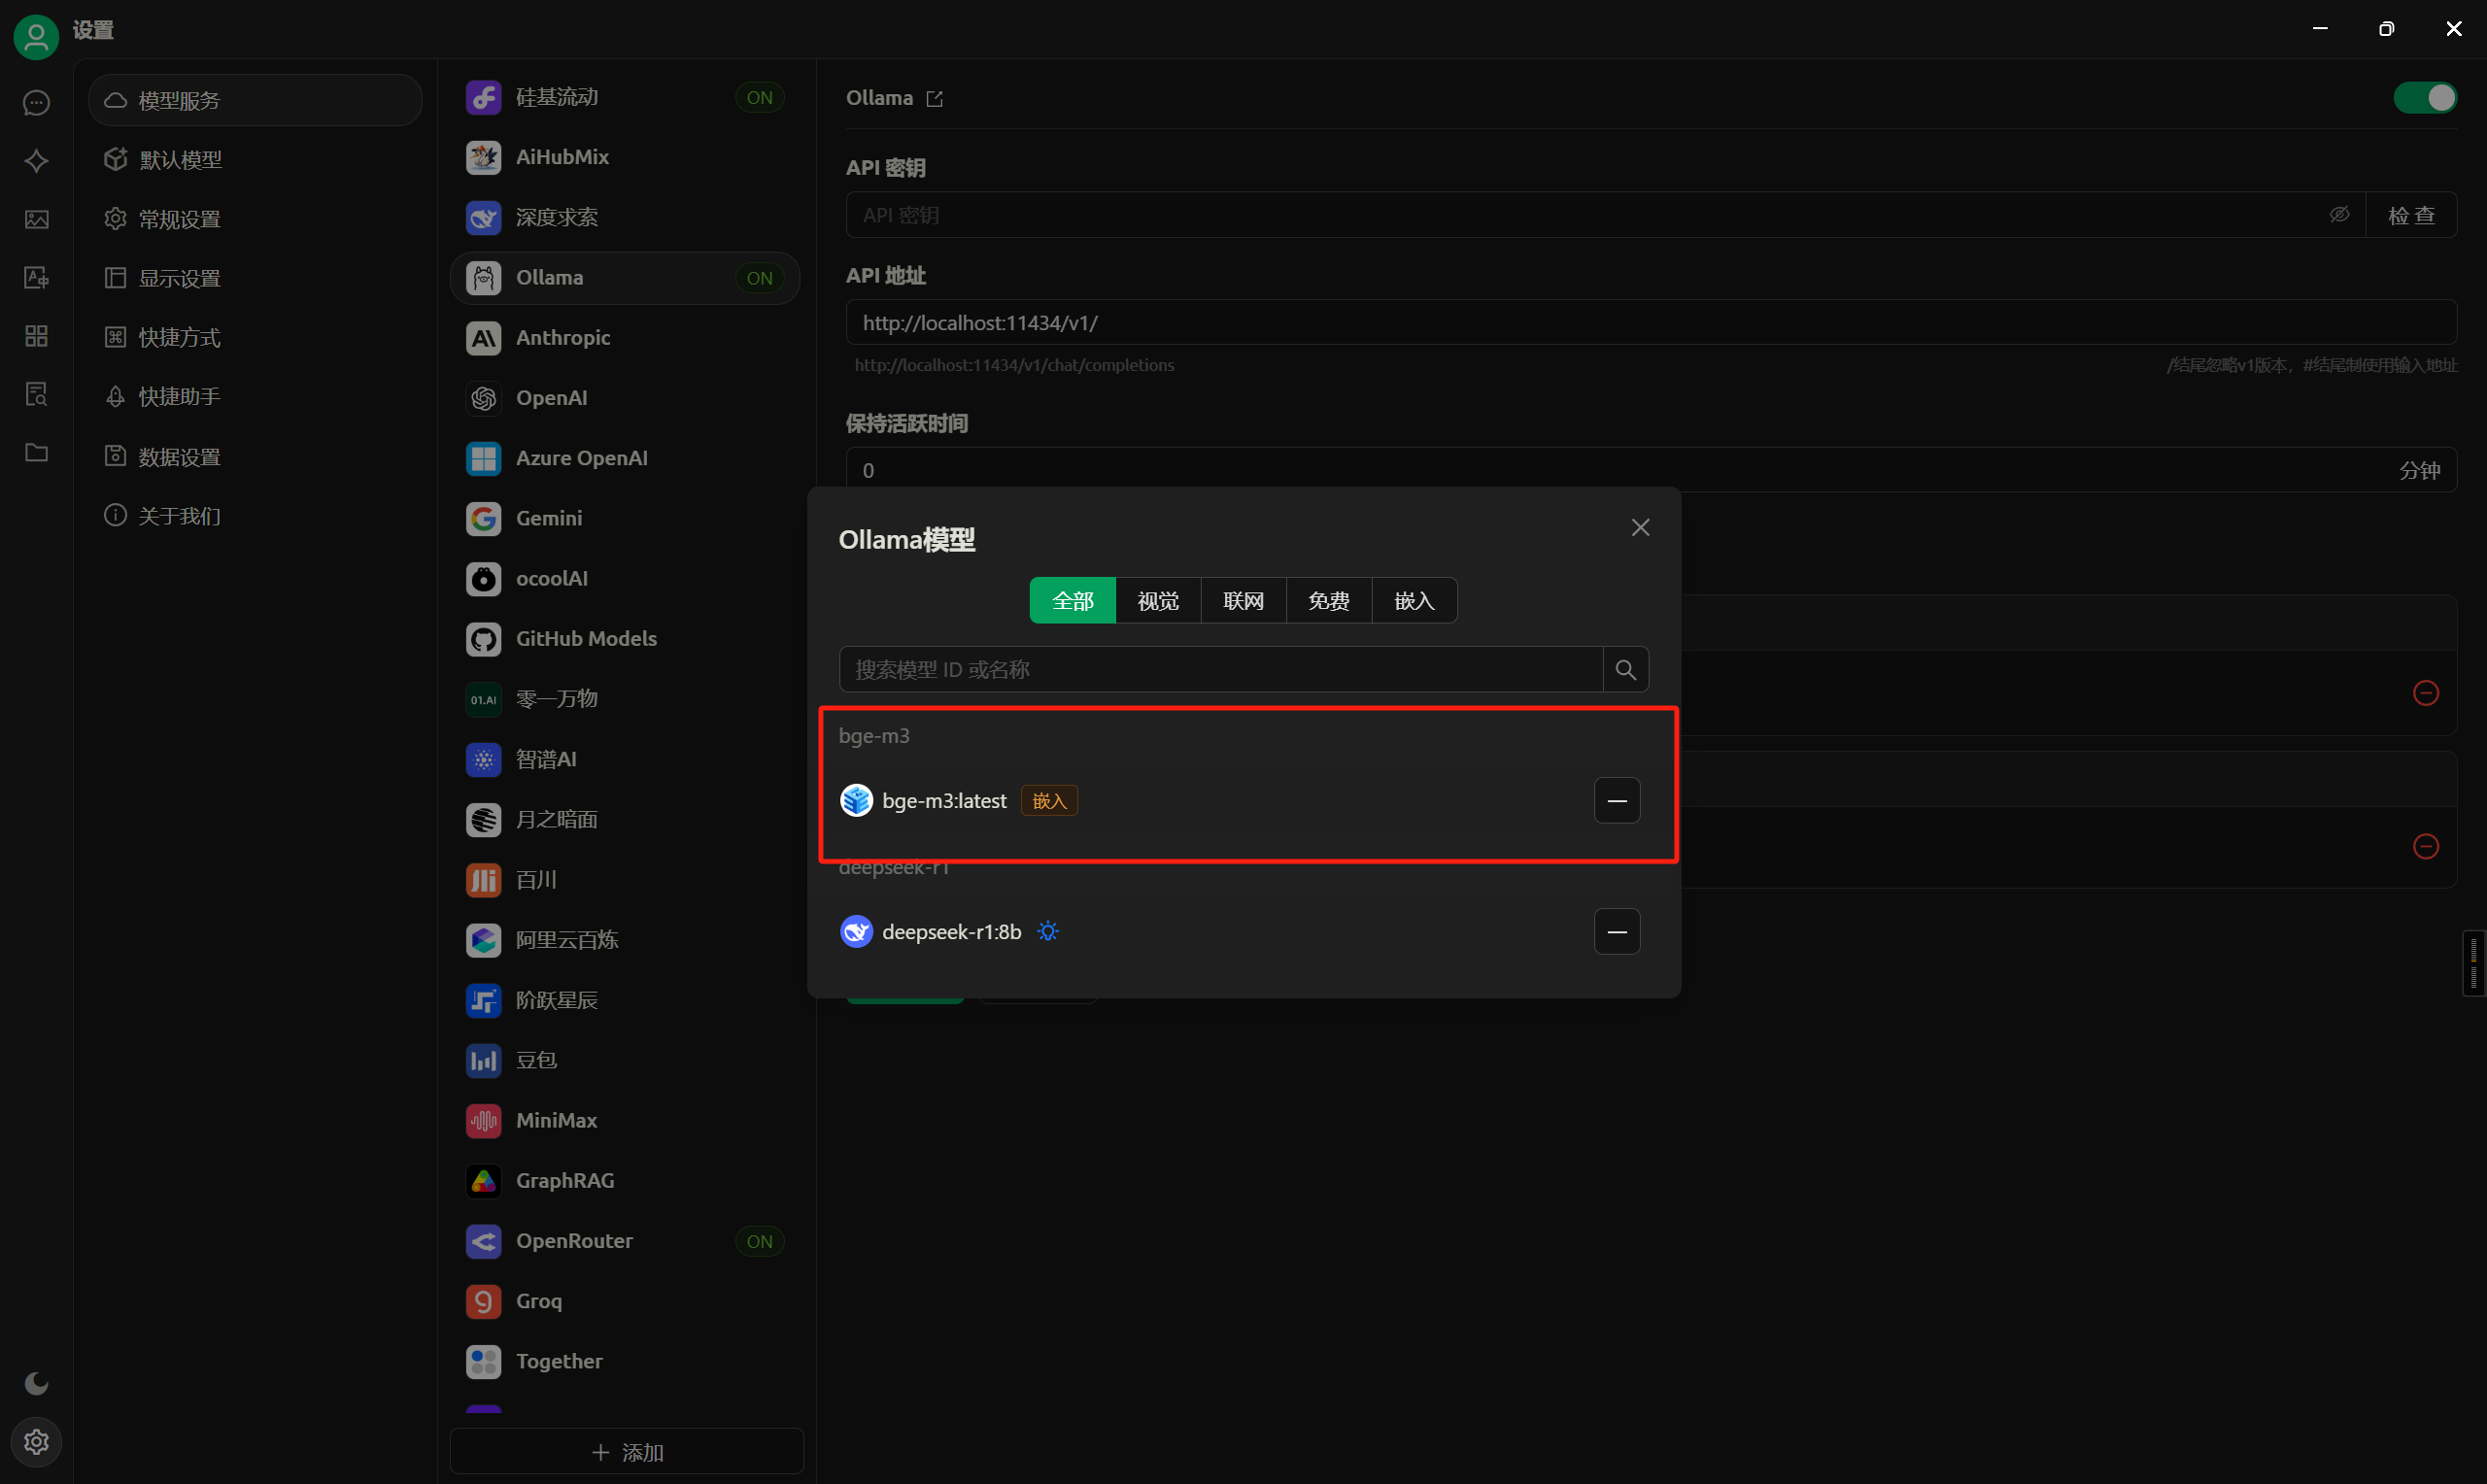
Task: Select the 视觉 filter tab
Action: pos(1157,601)
